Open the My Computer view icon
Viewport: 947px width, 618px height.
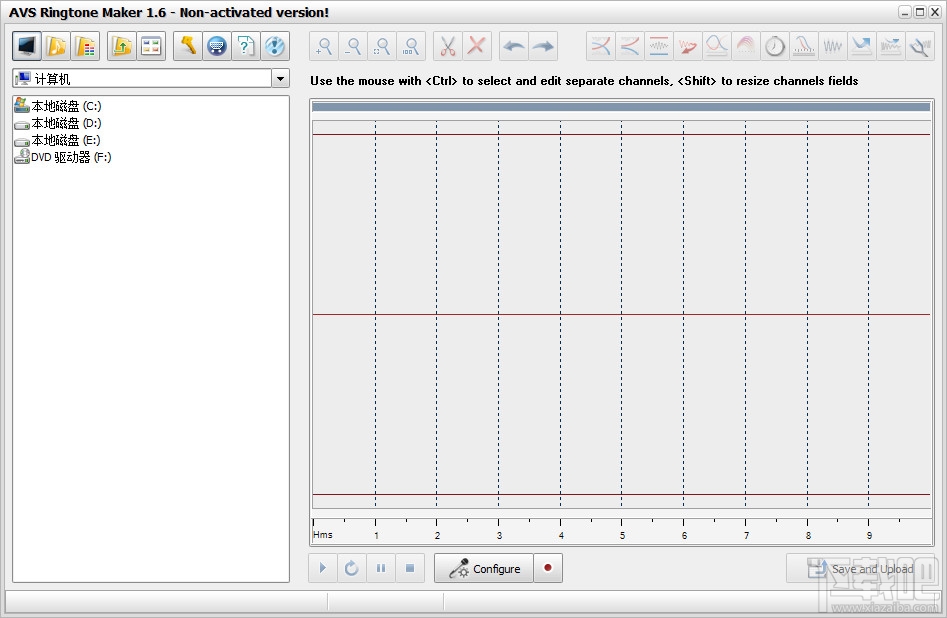(x=27, y=46)
